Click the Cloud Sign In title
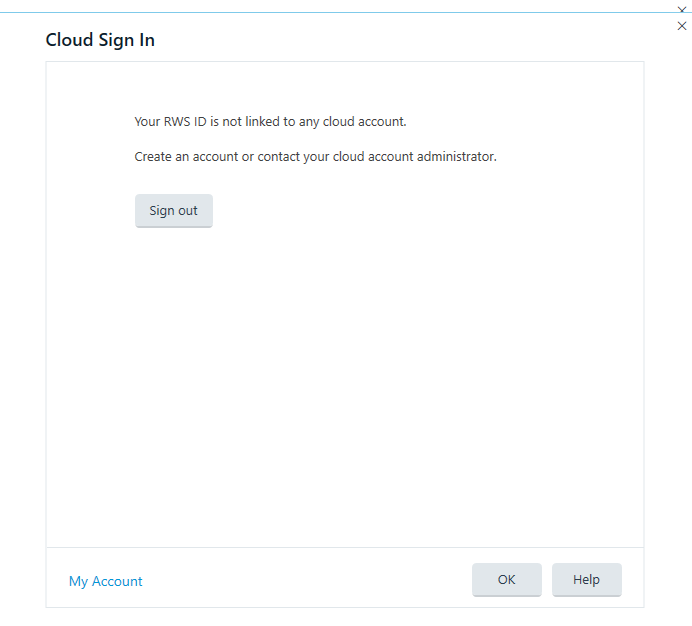 pos(100,40)
